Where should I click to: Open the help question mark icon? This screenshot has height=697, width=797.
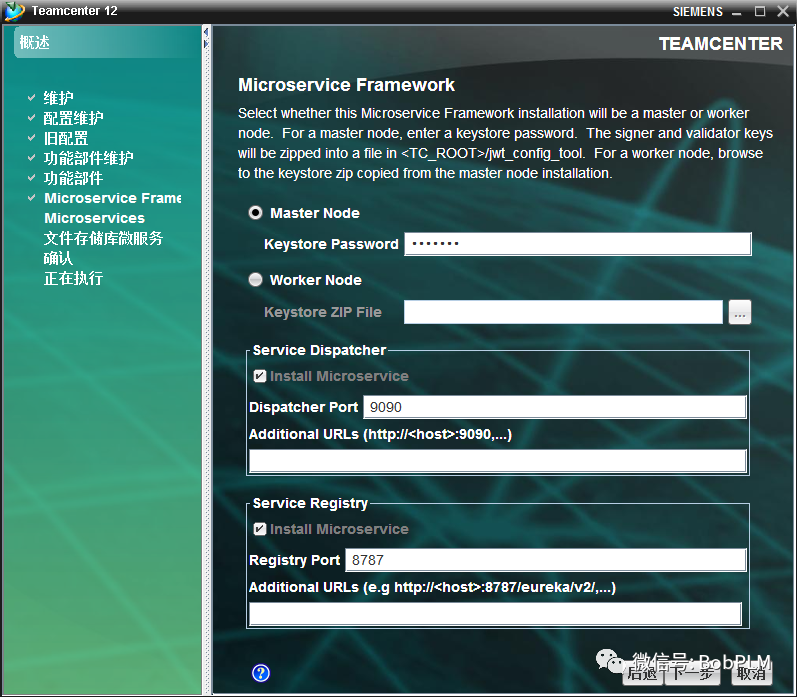click(261, 673)
